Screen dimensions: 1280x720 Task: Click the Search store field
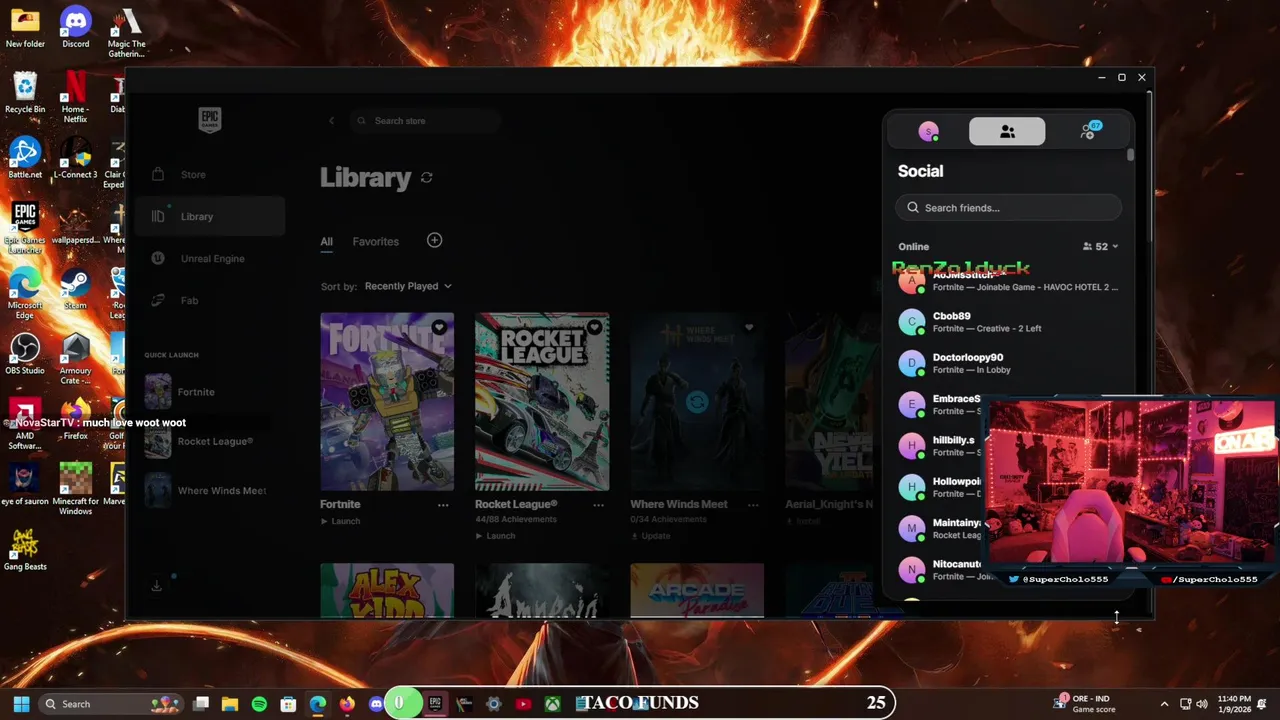pyautogui.click(x=425, y=121)
